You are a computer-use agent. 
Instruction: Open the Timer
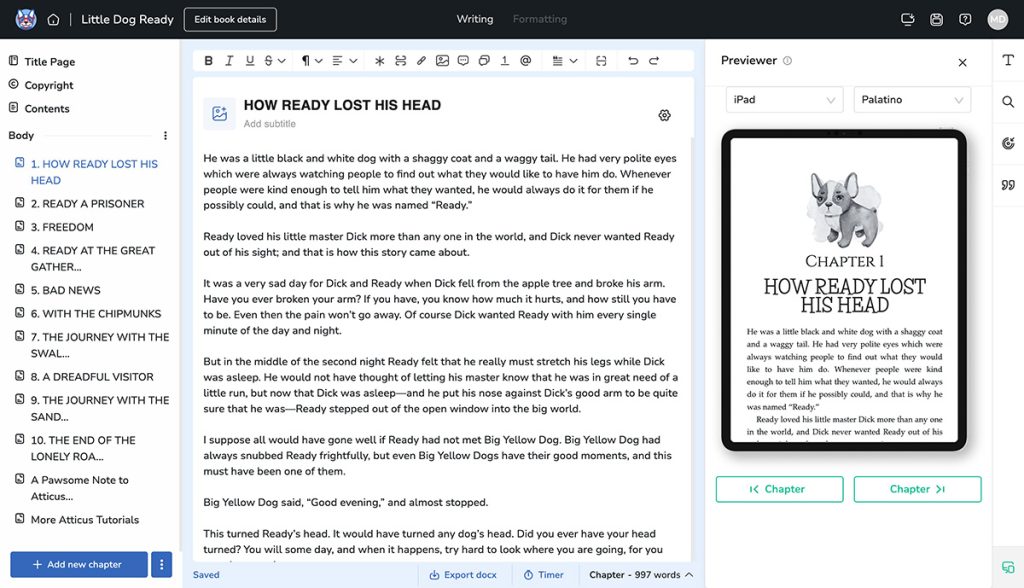click(543, 575)
